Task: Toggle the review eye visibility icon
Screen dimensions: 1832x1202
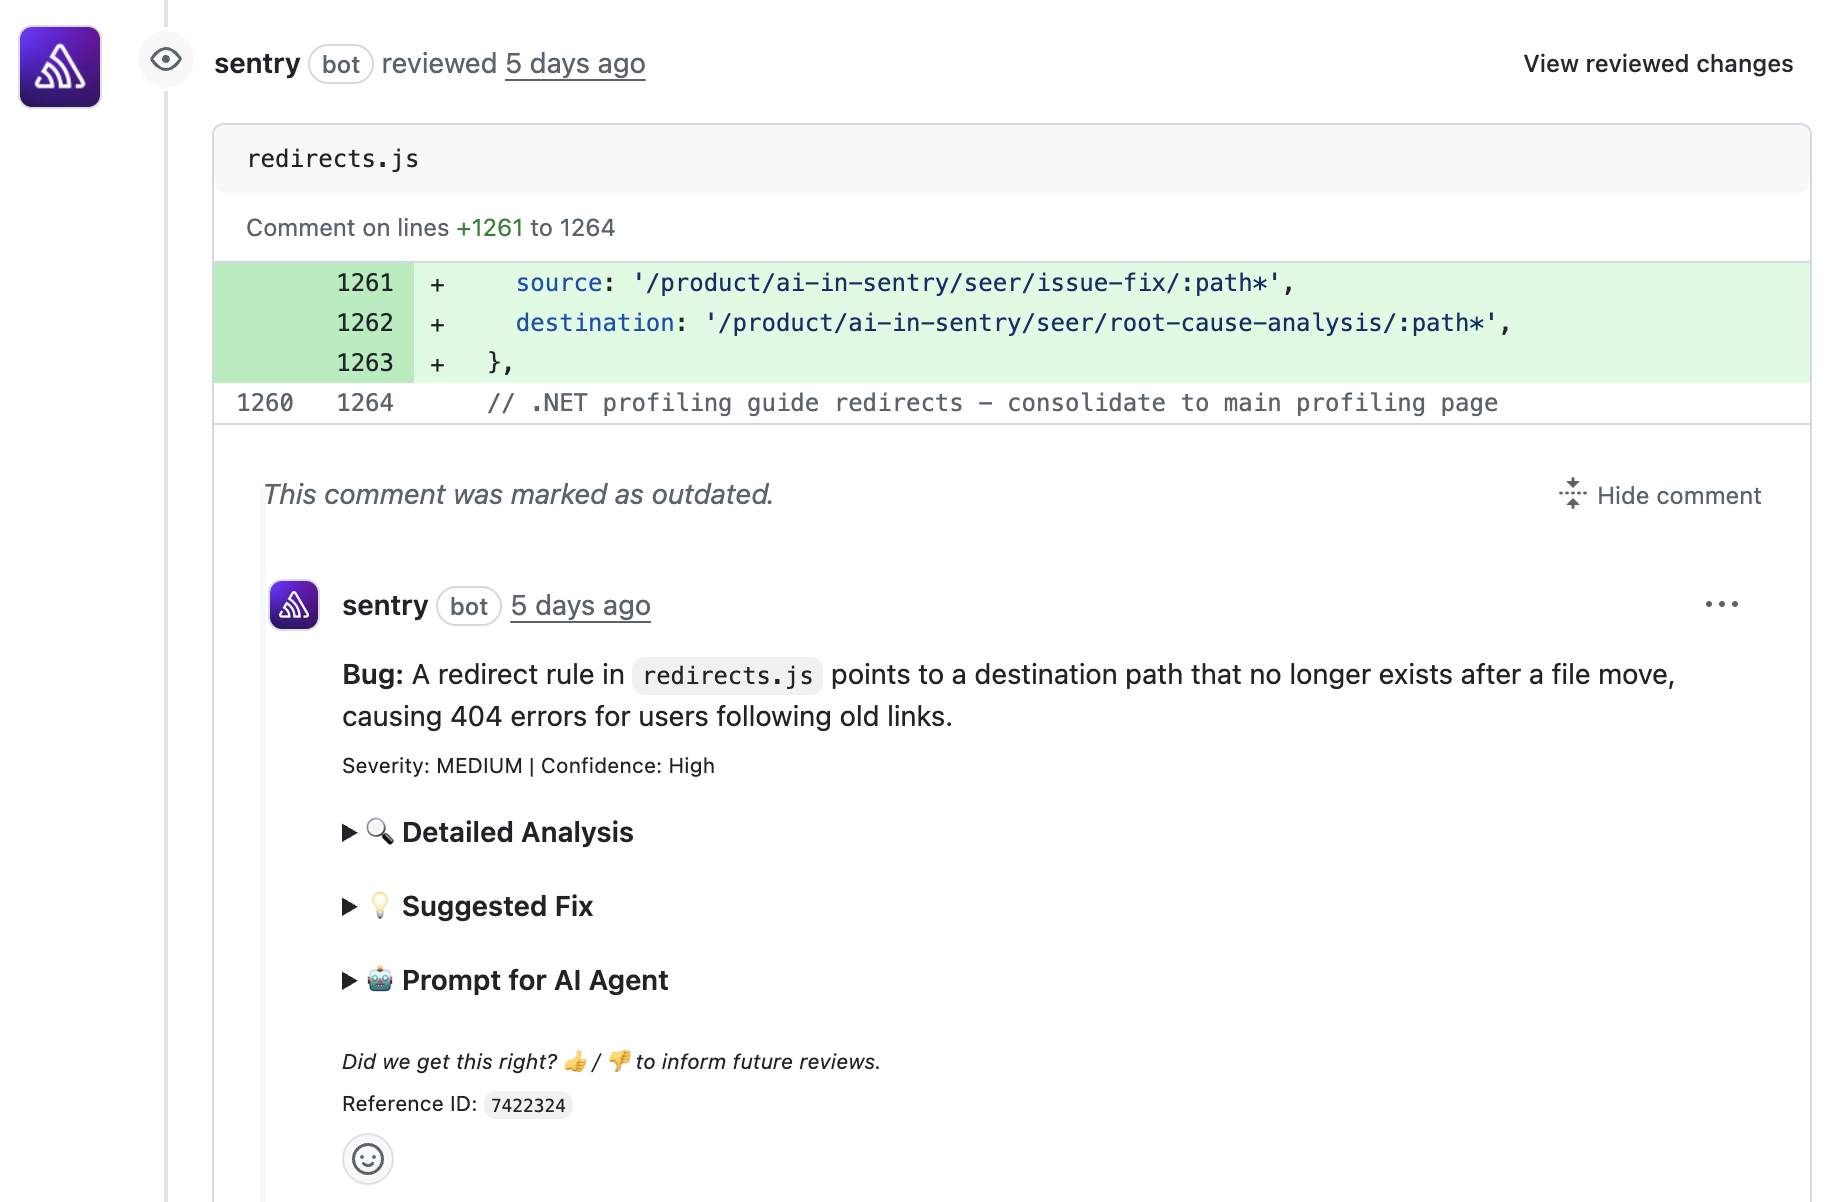Action: [x=165, y=60]
